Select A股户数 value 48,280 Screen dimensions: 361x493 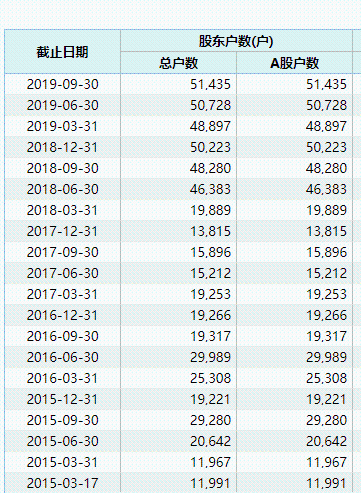pyautogui.click(x=326, y=168)
